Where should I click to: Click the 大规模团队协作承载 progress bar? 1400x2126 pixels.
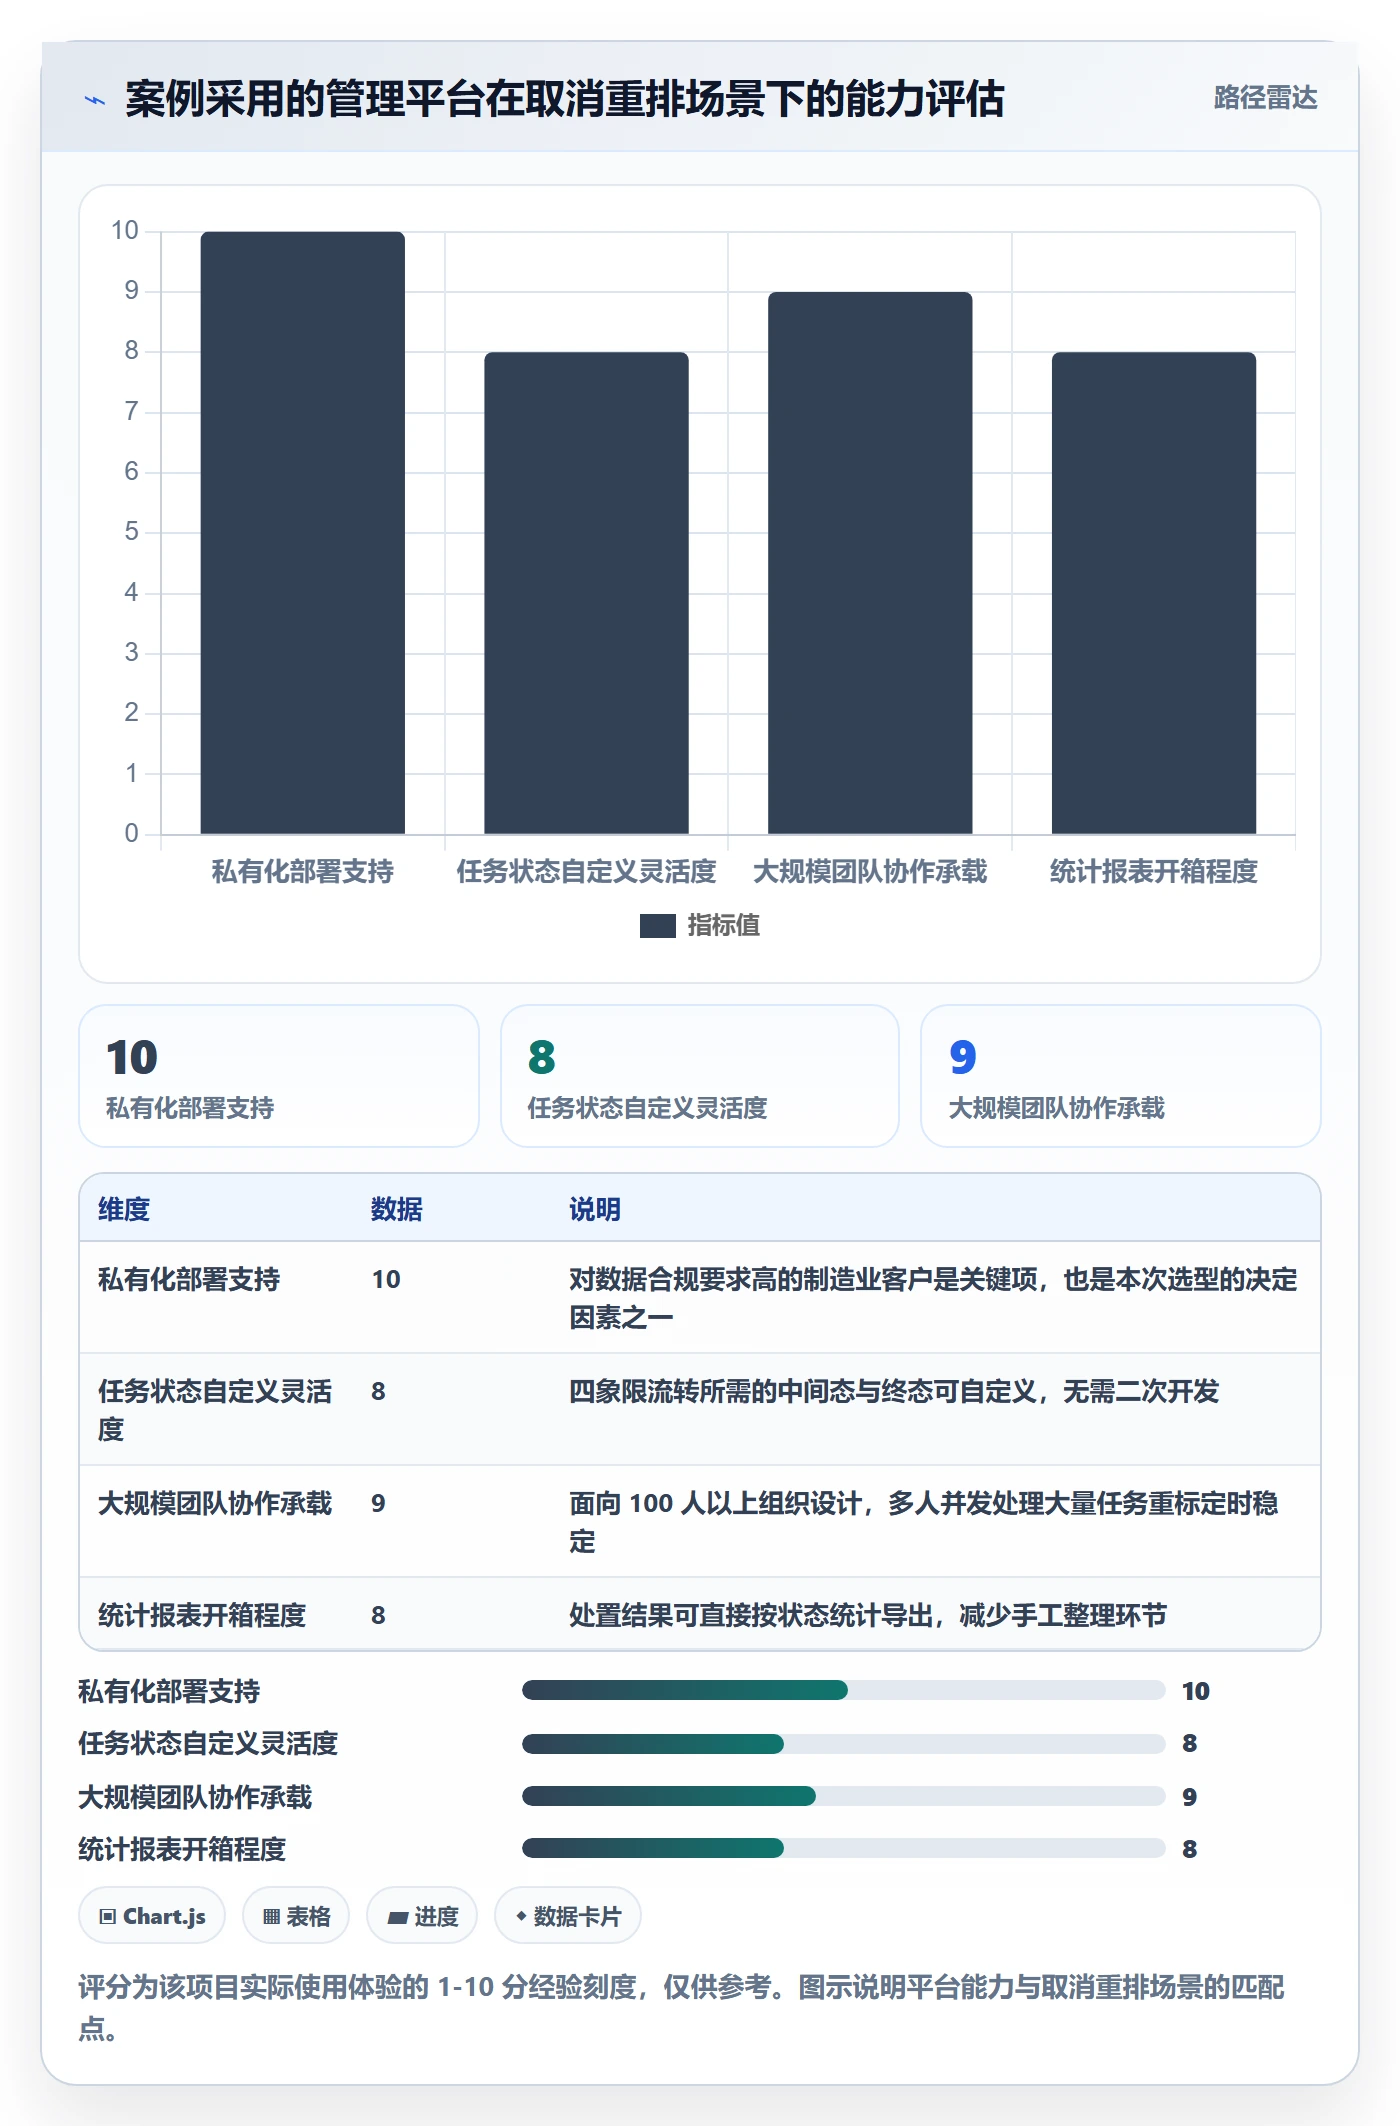(843, 1796)
